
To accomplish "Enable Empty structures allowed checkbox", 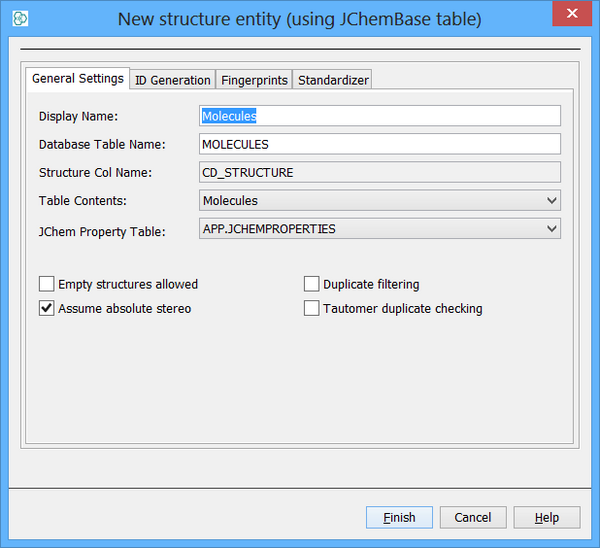I will [47, 284].
